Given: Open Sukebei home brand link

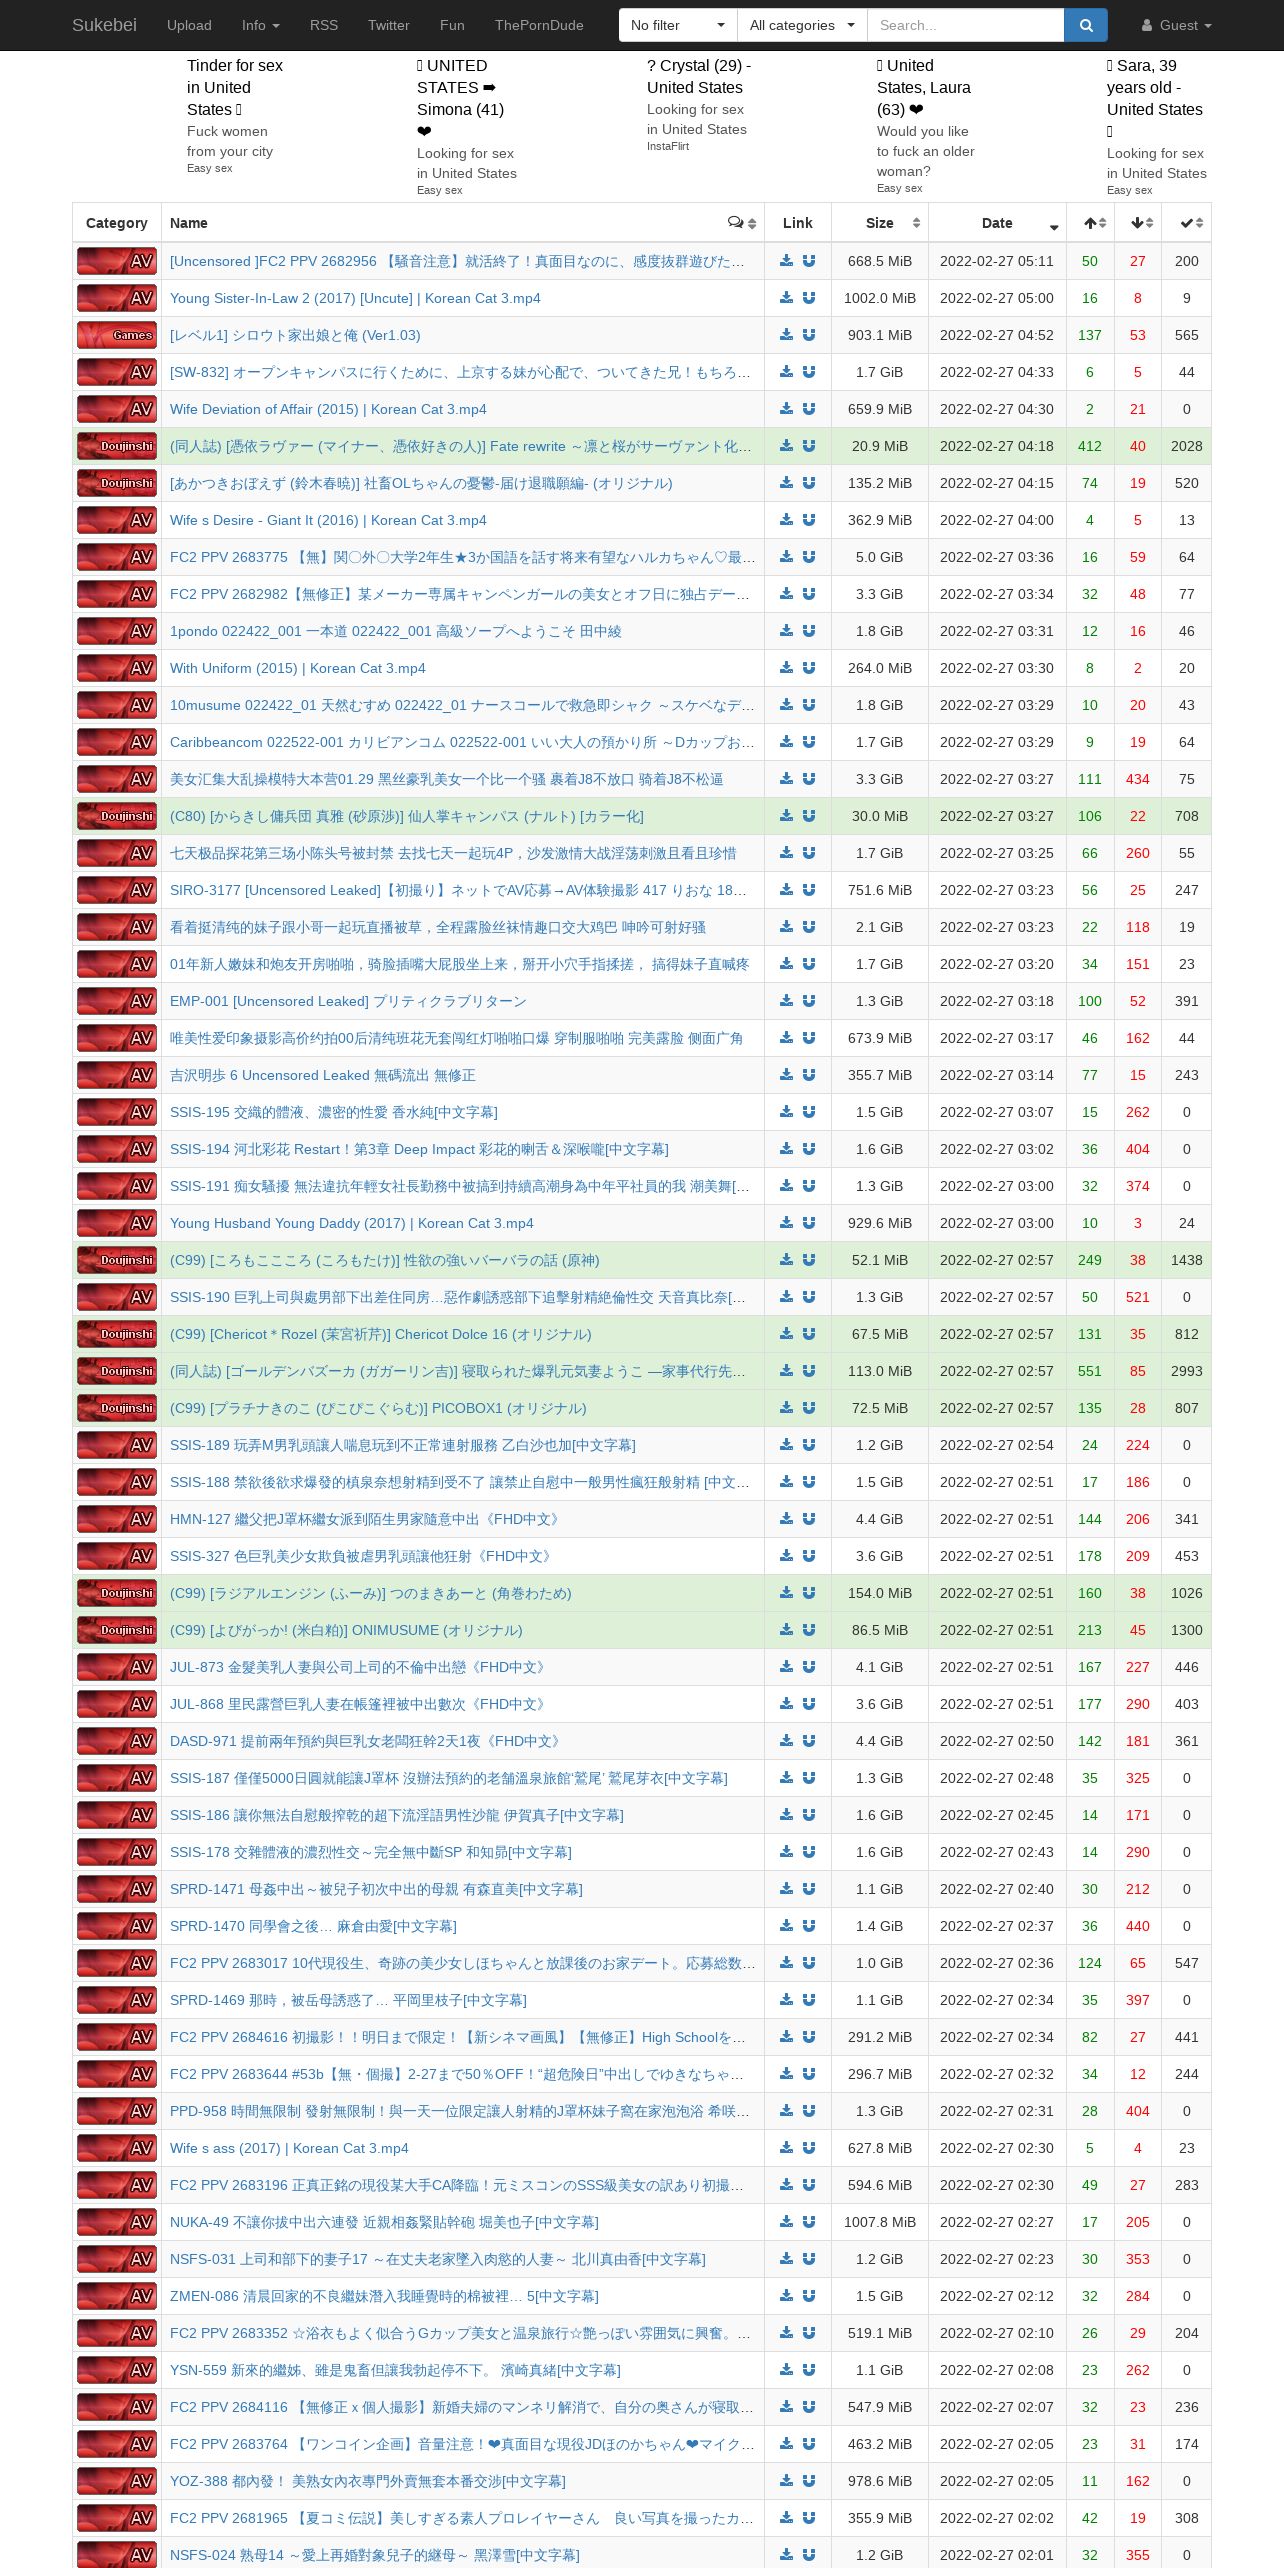Looking at the screenshot, I should tap(104, 25).
